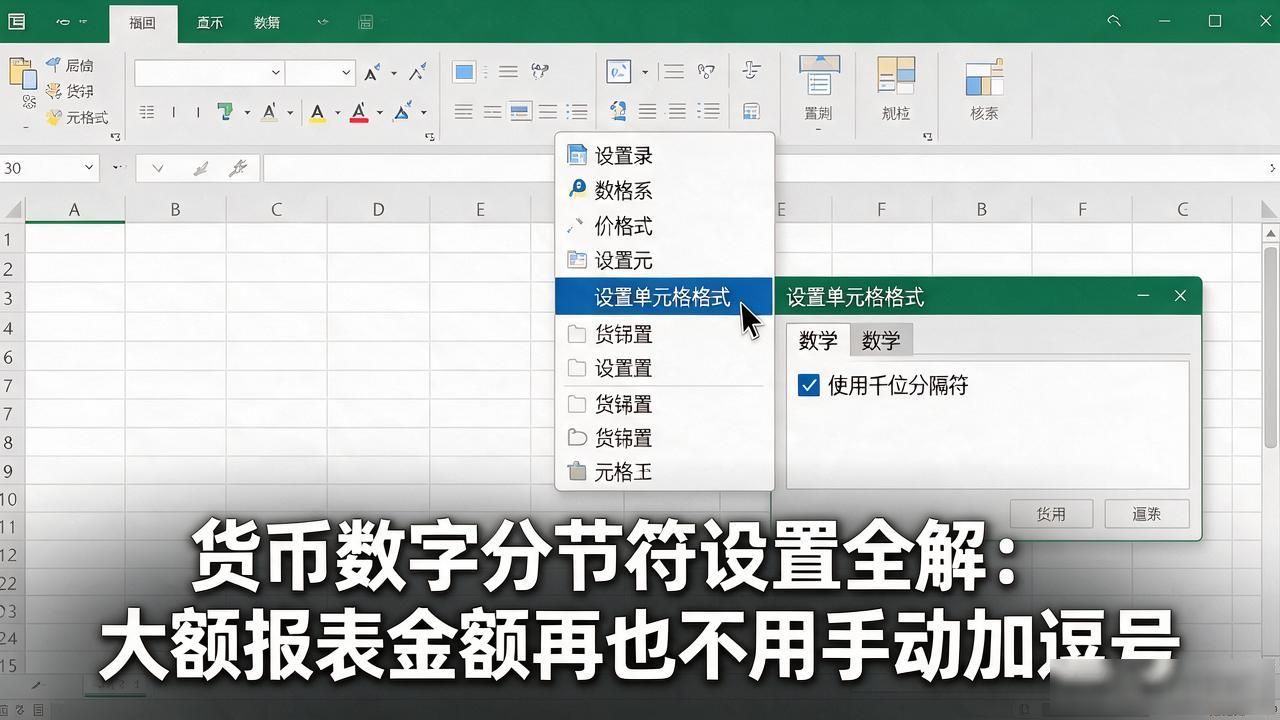Screen dimensions: 1280x720
Task: Click the search icon in the title bar
Action: (x=1114, y=21)
